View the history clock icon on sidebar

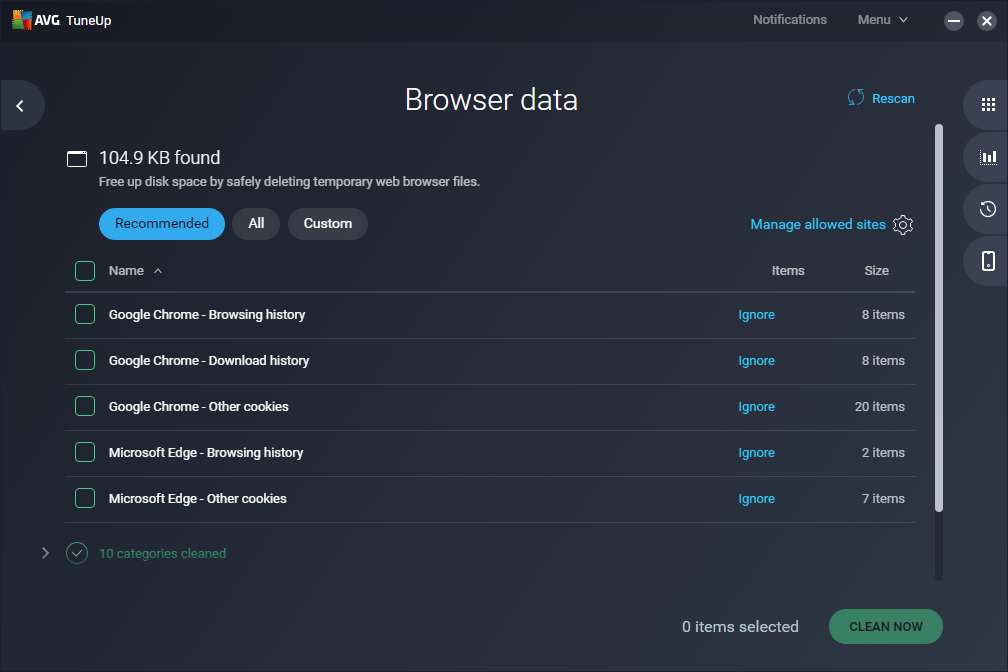pyautogui.click(x=988, y=209)
